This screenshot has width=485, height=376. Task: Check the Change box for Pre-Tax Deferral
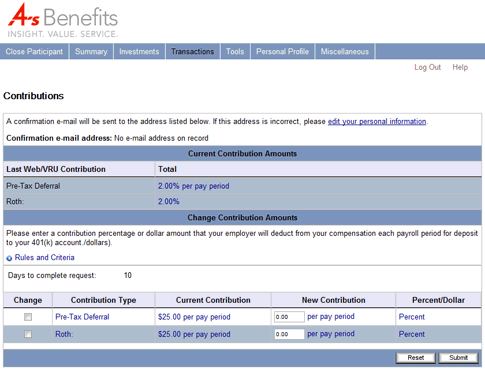pos(28,317)
